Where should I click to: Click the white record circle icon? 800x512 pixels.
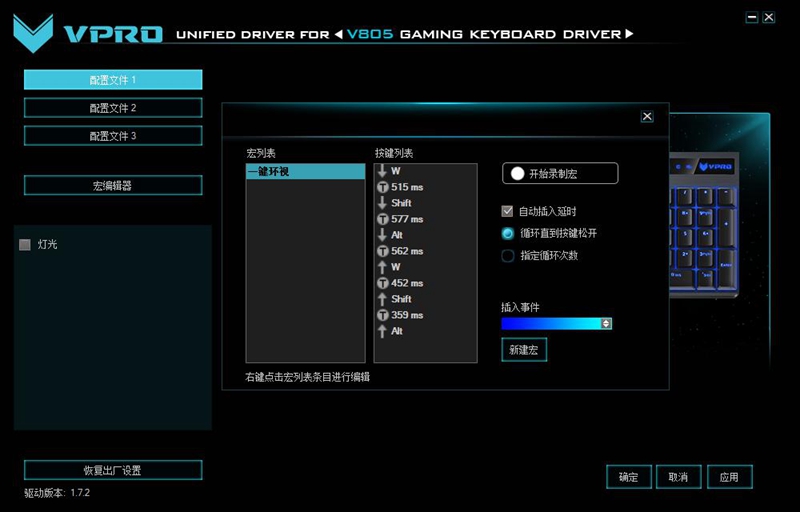click(x=517, y=174)
